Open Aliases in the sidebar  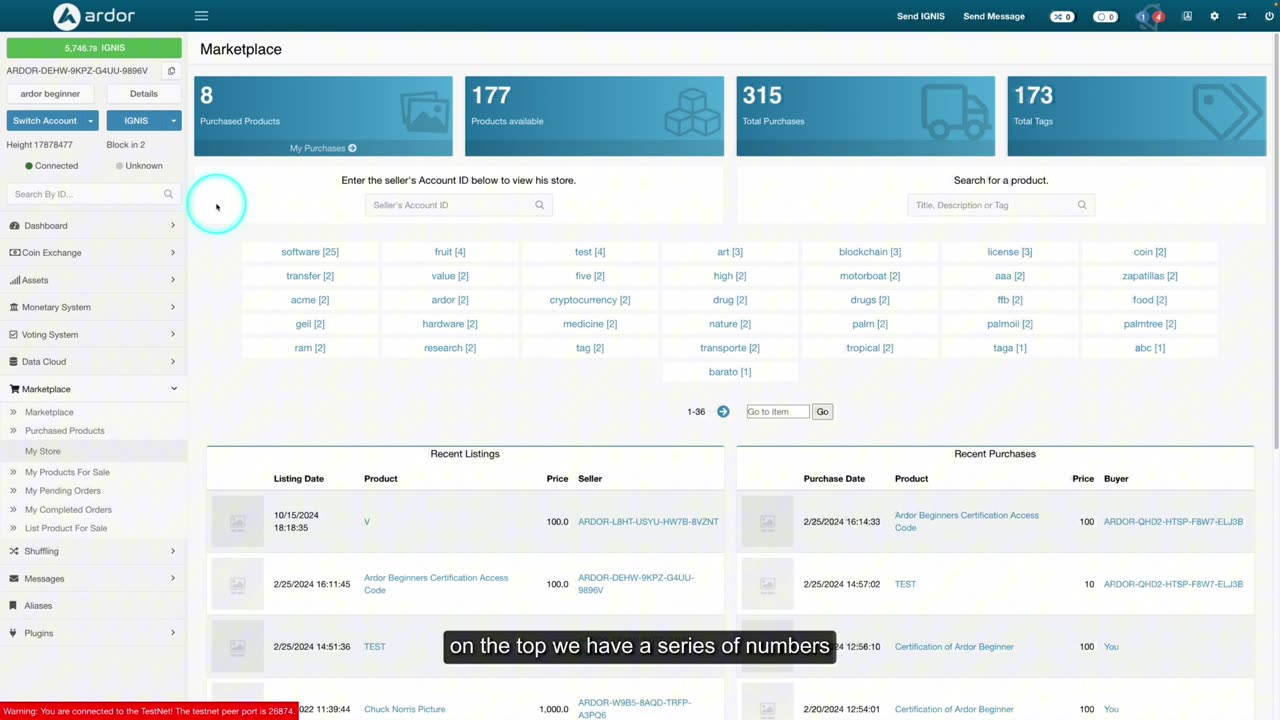point(93,606)
